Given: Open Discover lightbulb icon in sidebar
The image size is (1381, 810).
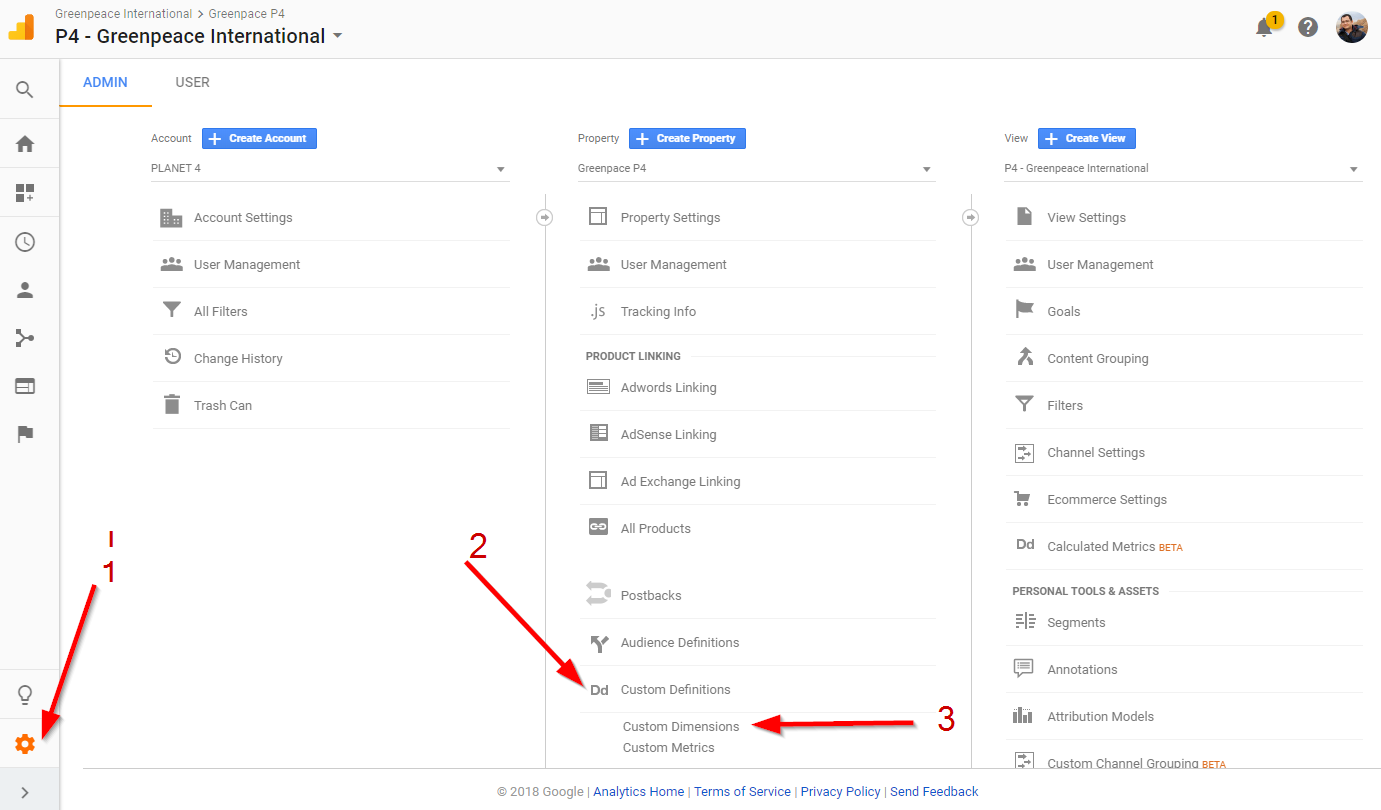Looking at the screenshot, I should point(25,695).
